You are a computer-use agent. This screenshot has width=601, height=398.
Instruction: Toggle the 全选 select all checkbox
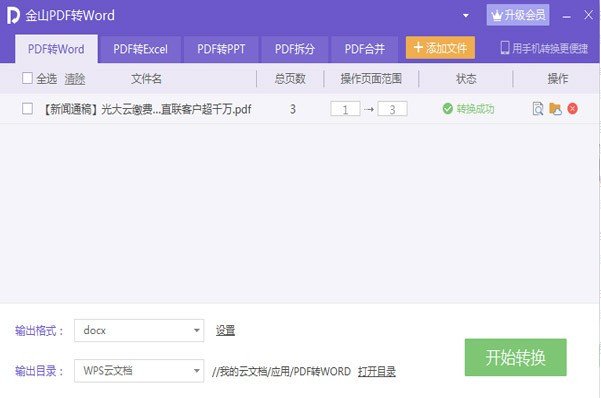(27, 78)
